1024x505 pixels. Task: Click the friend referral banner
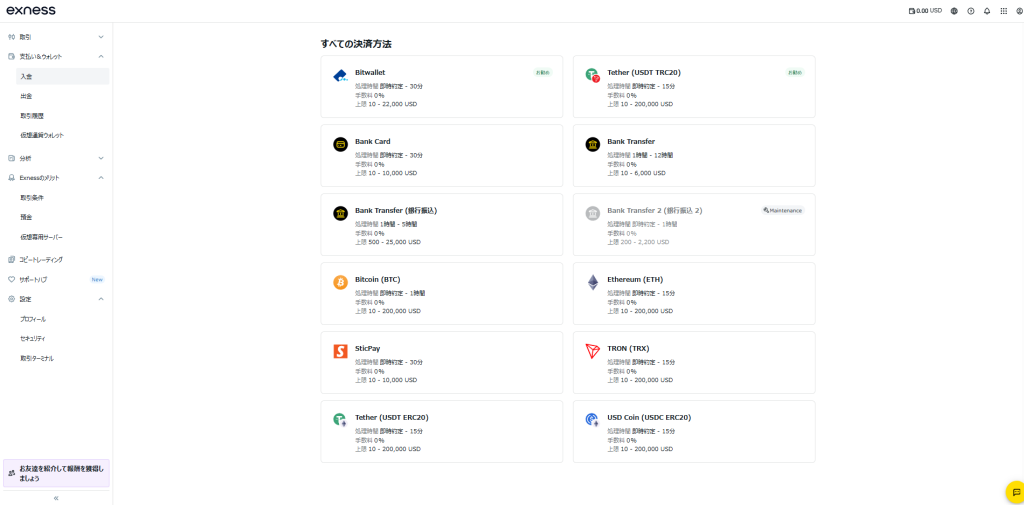[x=56, y=473]
